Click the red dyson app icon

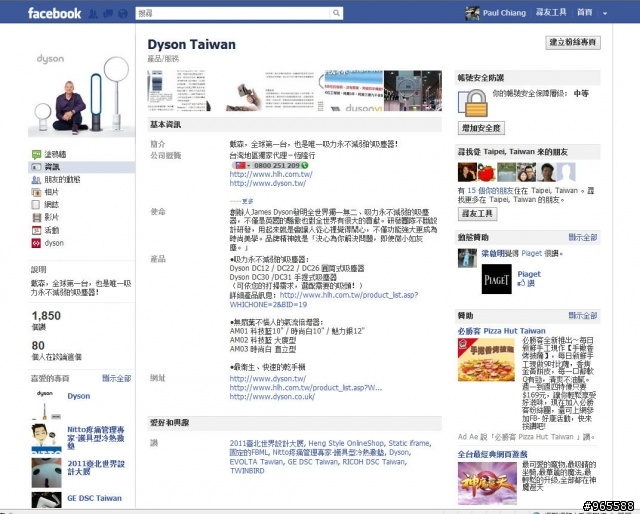point(36,243)
